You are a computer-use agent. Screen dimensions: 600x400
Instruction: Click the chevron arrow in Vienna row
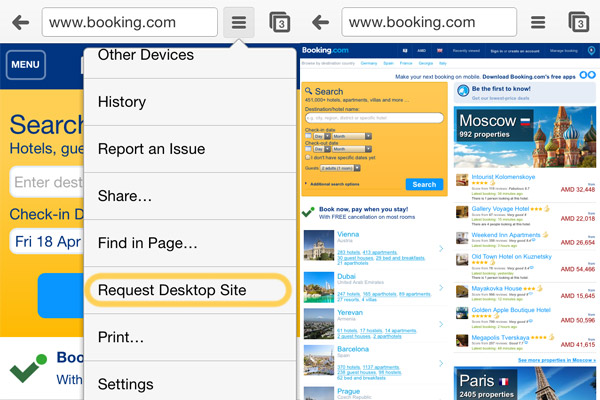point(441,249)
